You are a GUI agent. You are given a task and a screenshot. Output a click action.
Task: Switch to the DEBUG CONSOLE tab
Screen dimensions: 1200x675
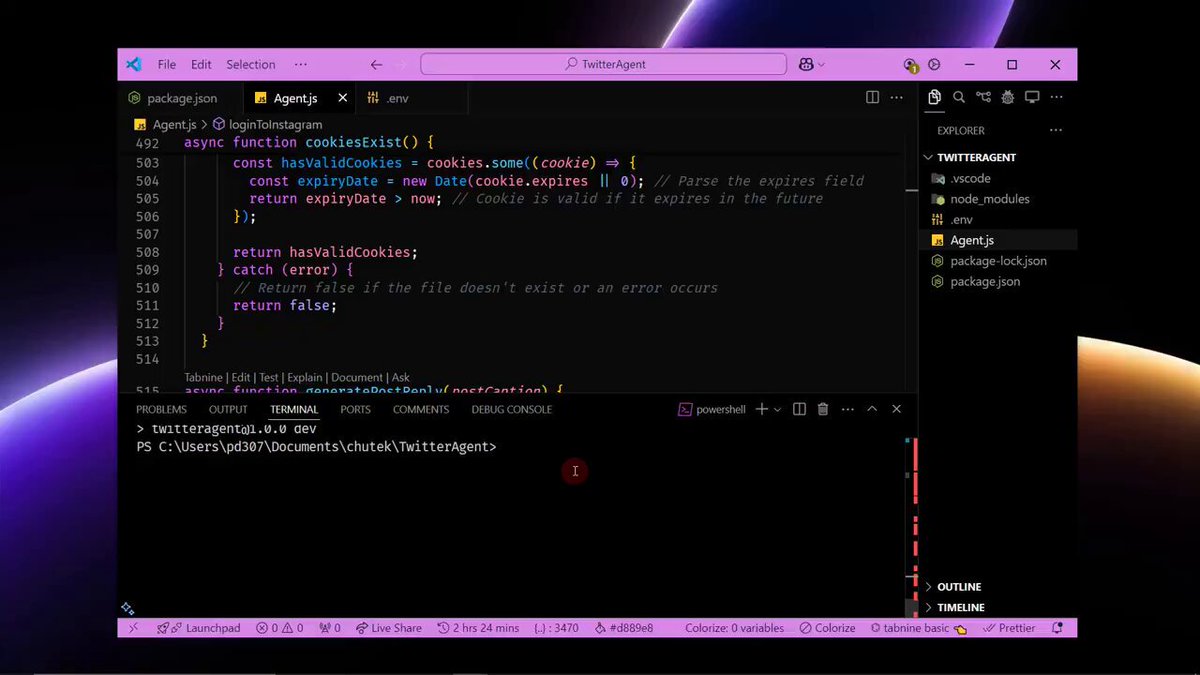tap(511, 409)
